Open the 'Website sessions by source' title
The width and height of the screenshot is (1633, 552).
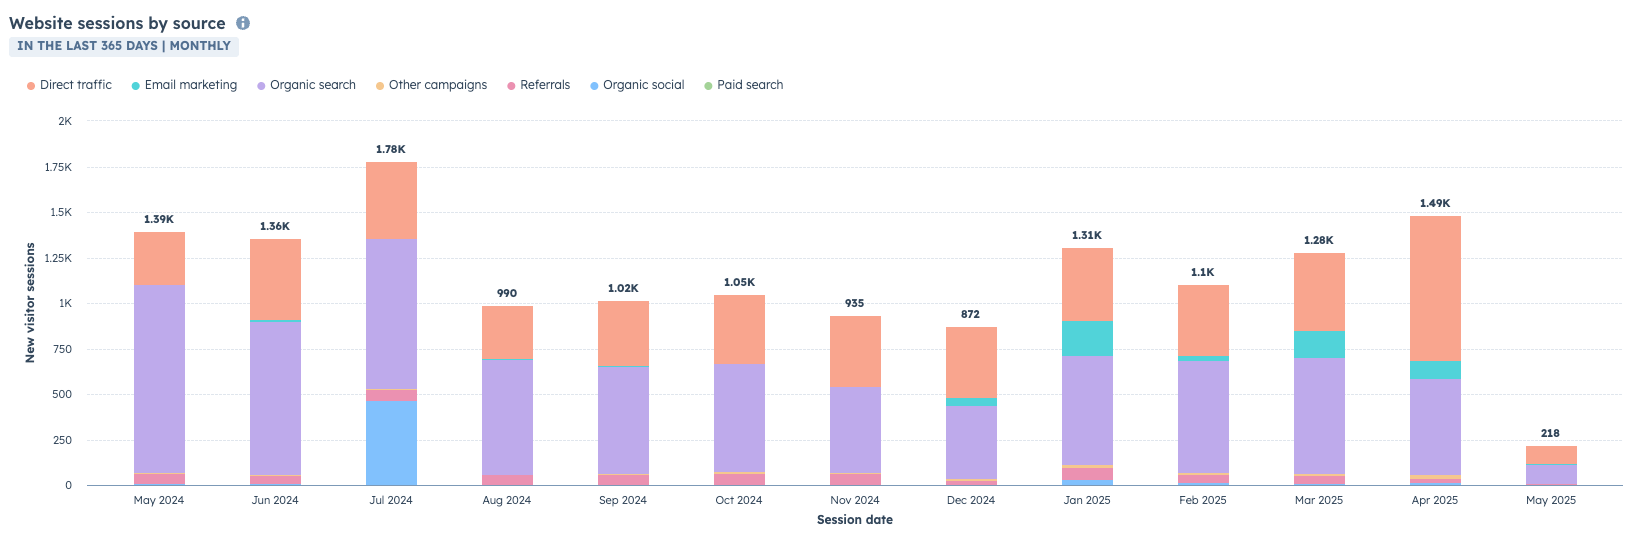[x=117, y=23]
